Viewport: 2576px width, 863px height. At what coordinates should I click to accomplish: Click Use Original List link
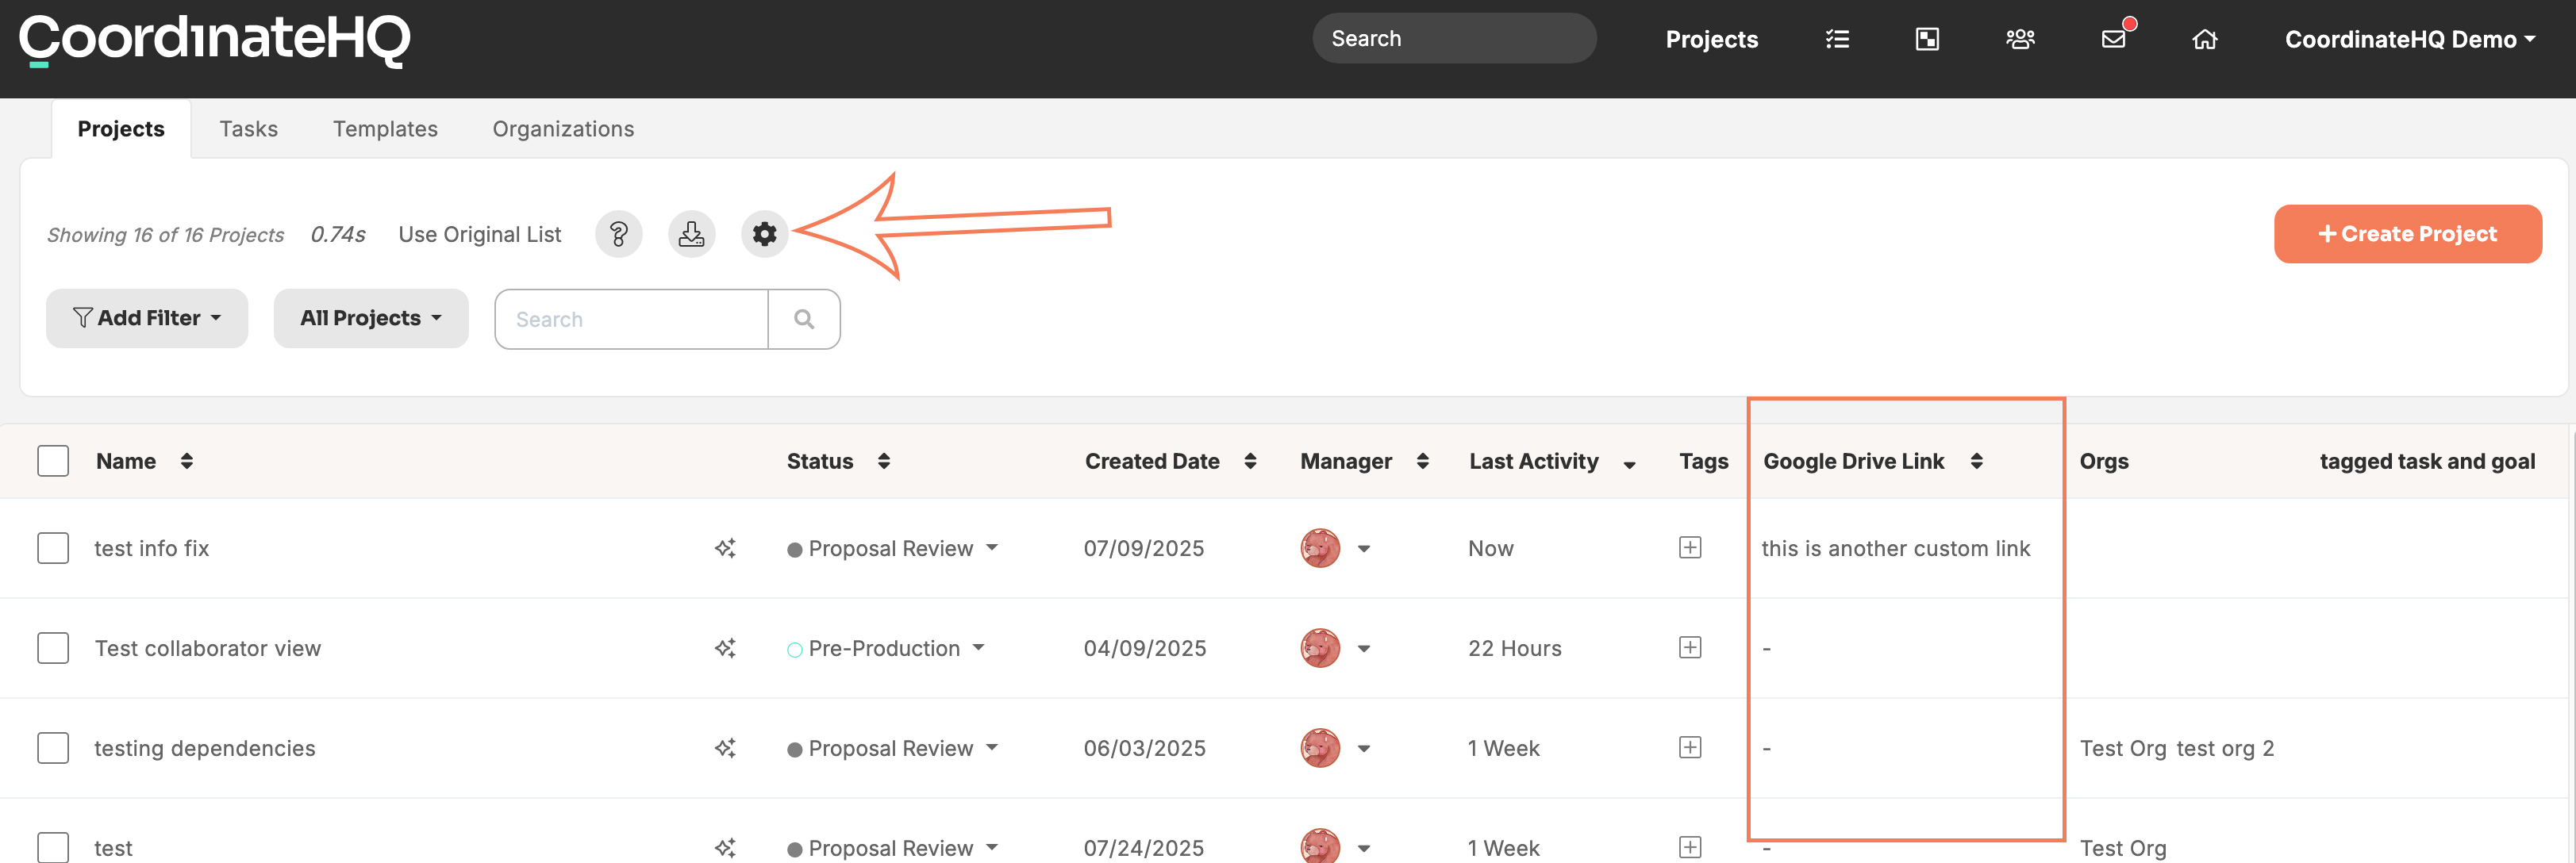tap(480, 234)
